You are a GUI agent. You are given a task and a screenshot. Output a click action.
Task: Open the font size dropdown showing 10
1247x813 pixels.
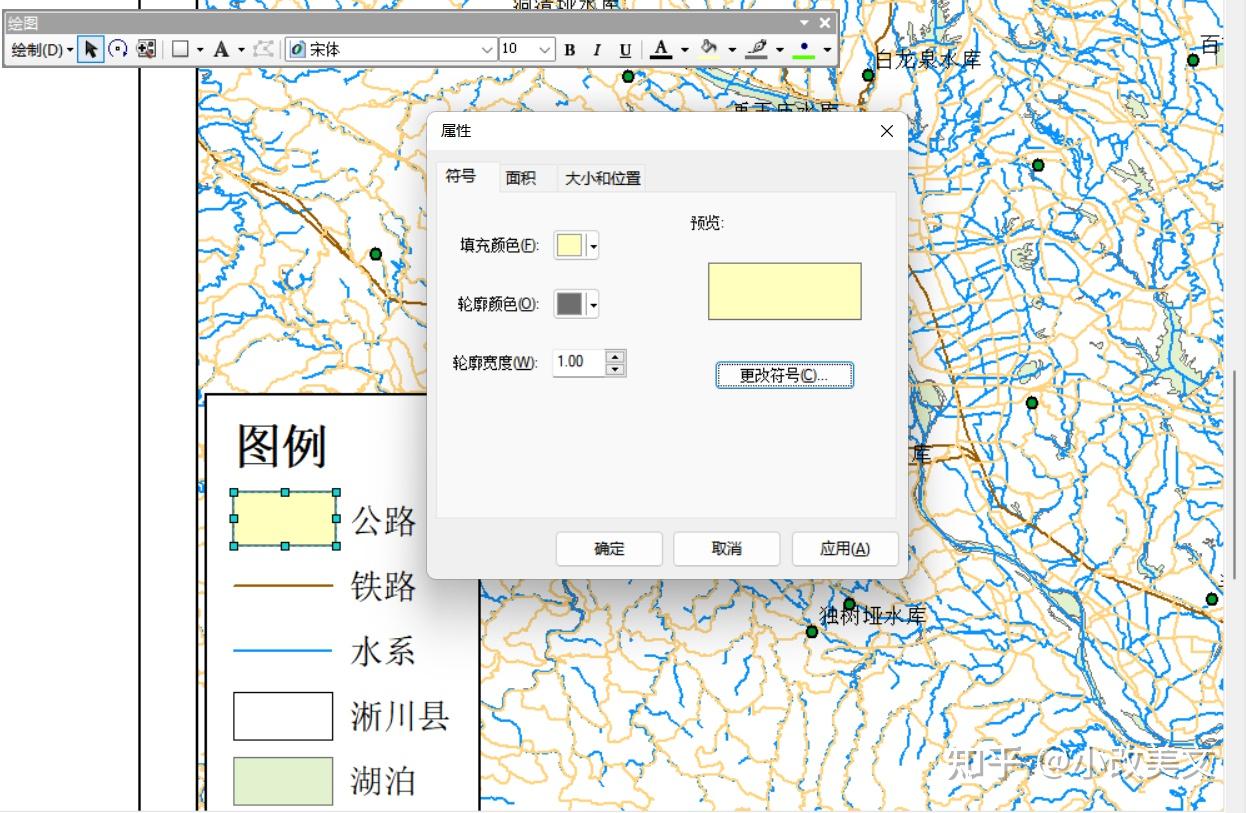(525, 48)
